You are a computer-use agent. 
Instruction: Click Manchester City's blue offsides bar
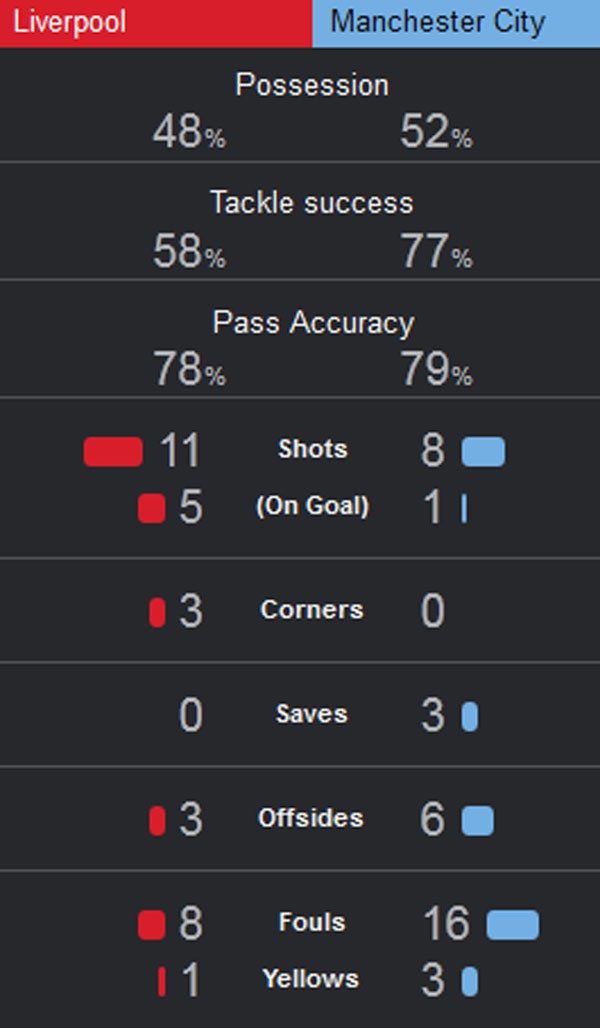click(x=477, y=820)
